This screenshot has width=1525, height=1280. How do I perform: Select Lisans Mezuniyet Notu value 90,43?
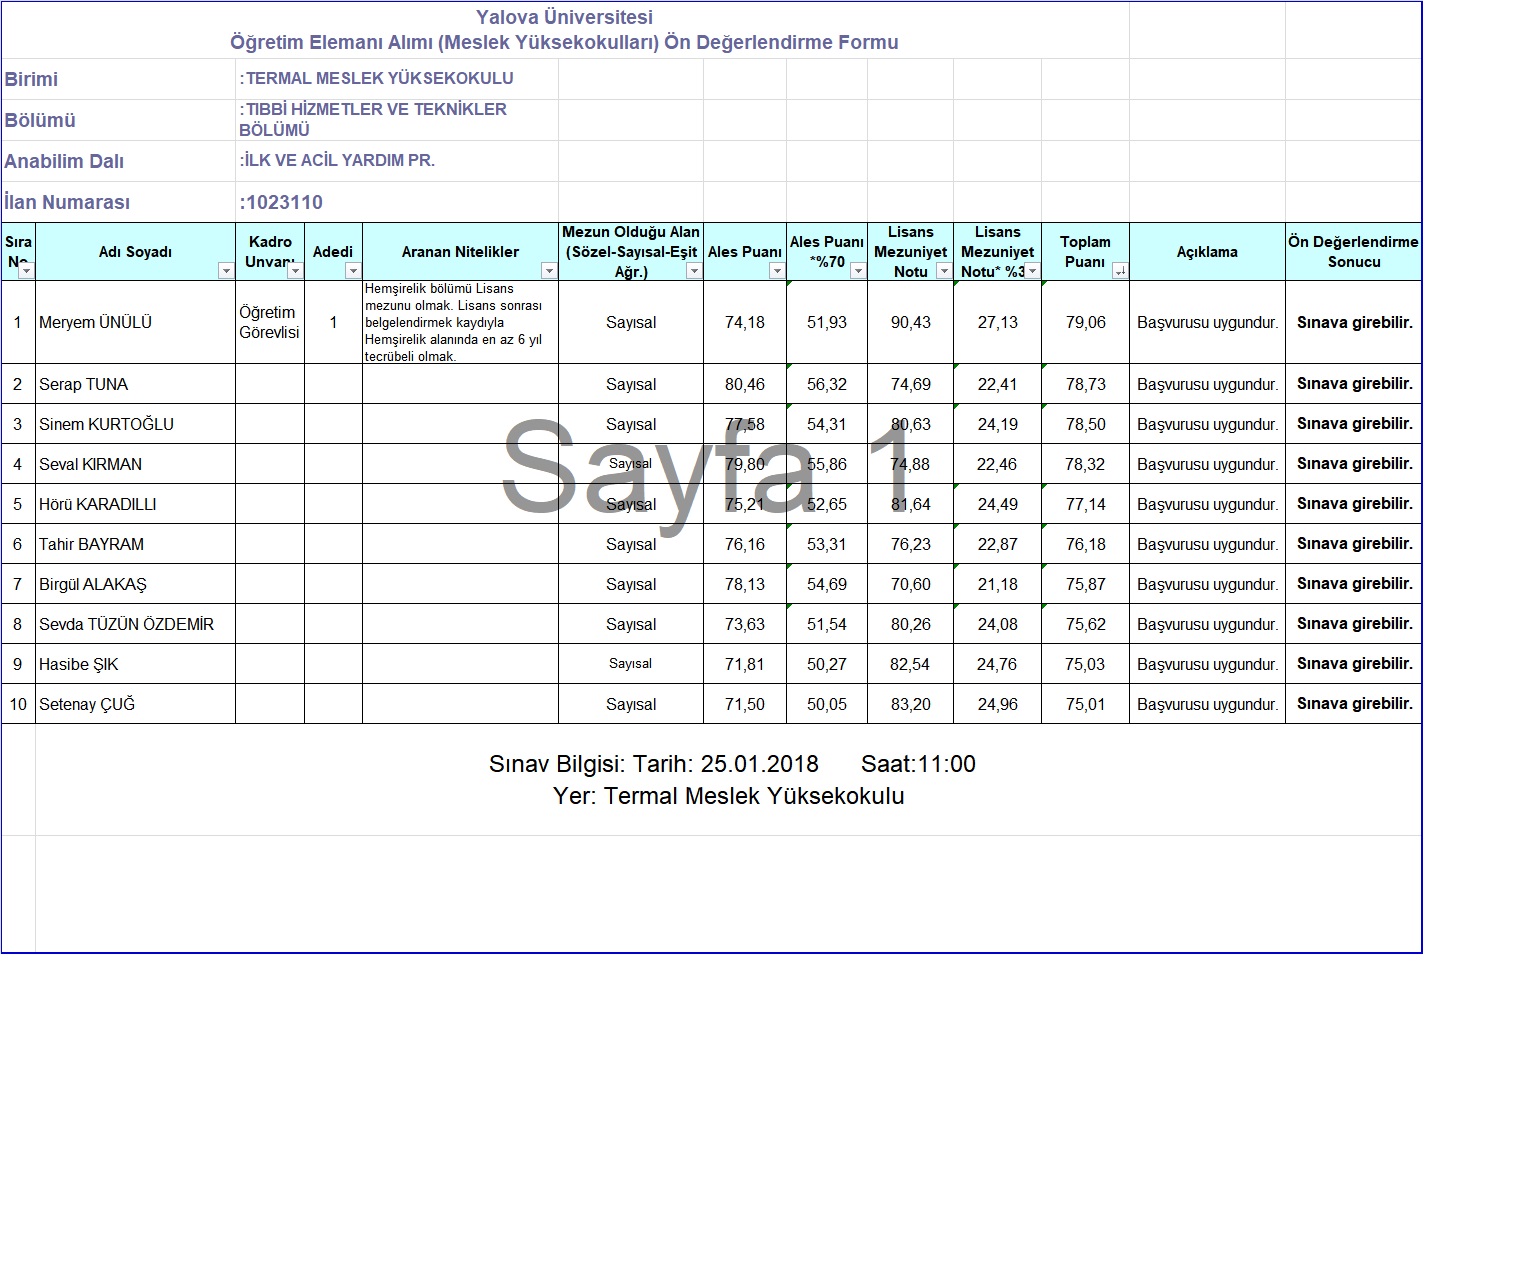(x=910, y=322)
